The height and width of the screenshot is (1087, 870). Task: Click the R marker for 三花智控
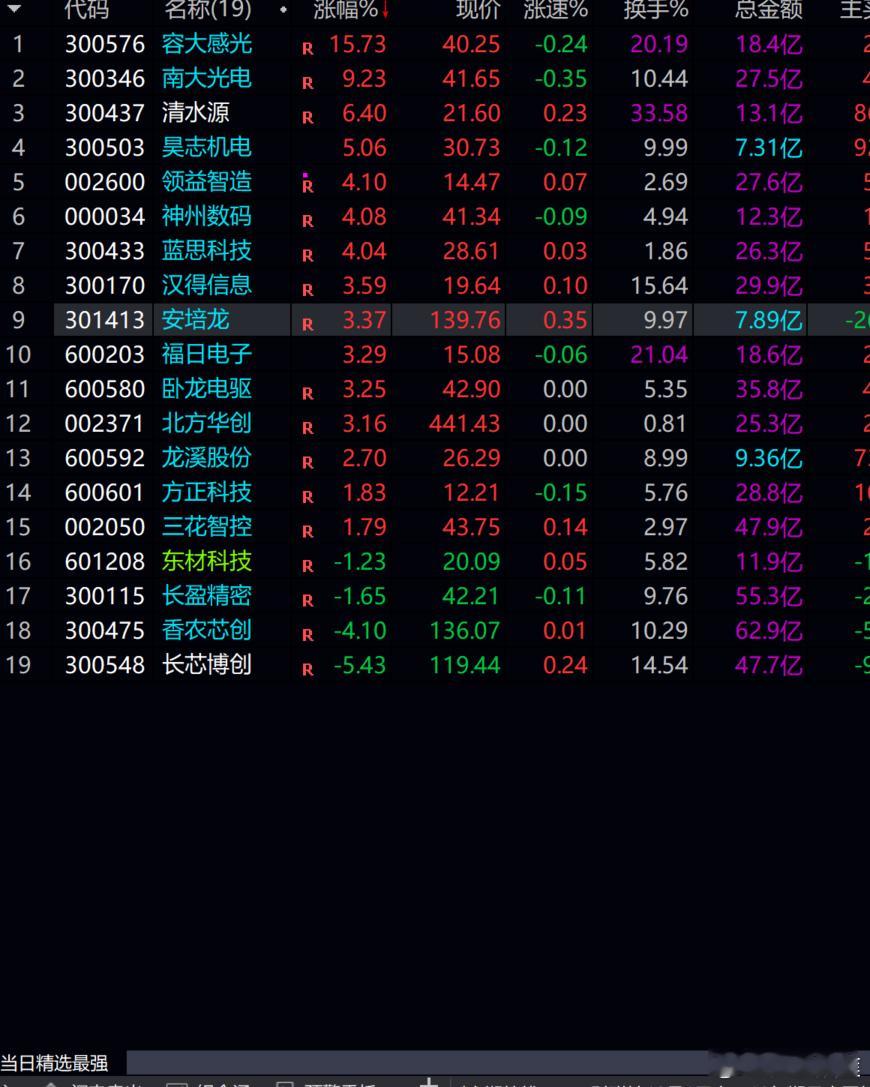click(308, 532)
